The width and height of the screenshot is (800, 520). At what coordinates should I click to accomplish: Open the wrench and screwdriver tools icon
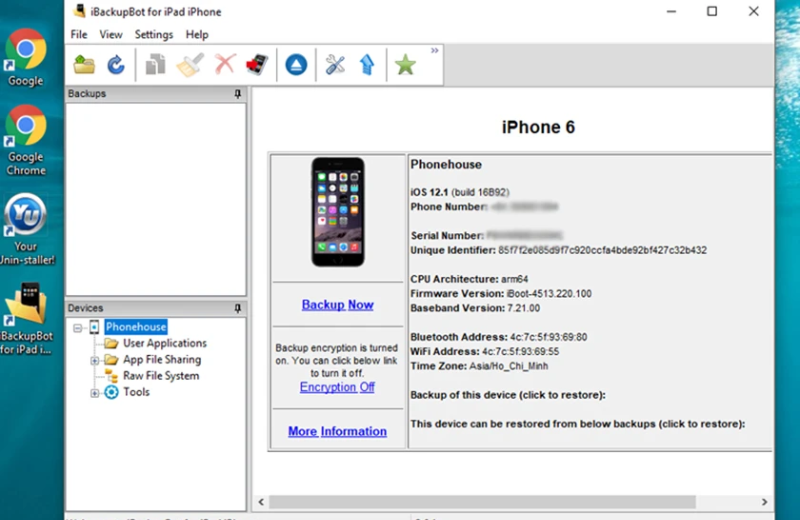(335, 65)
